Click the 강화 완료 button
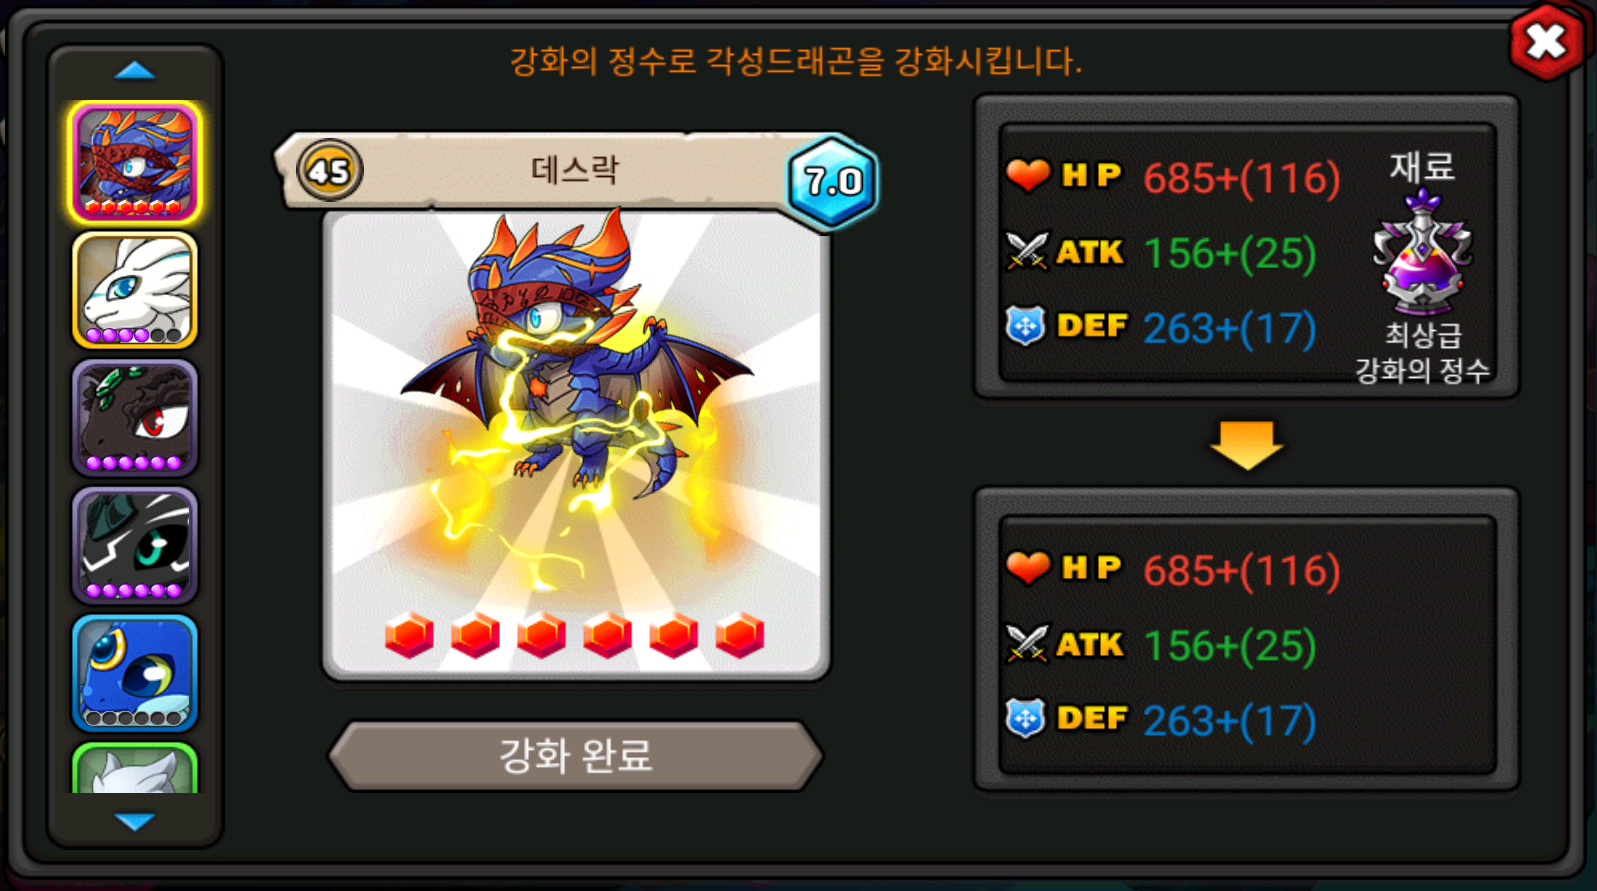This screenshot has width=1597, height=891. click(x=576, y=755)
